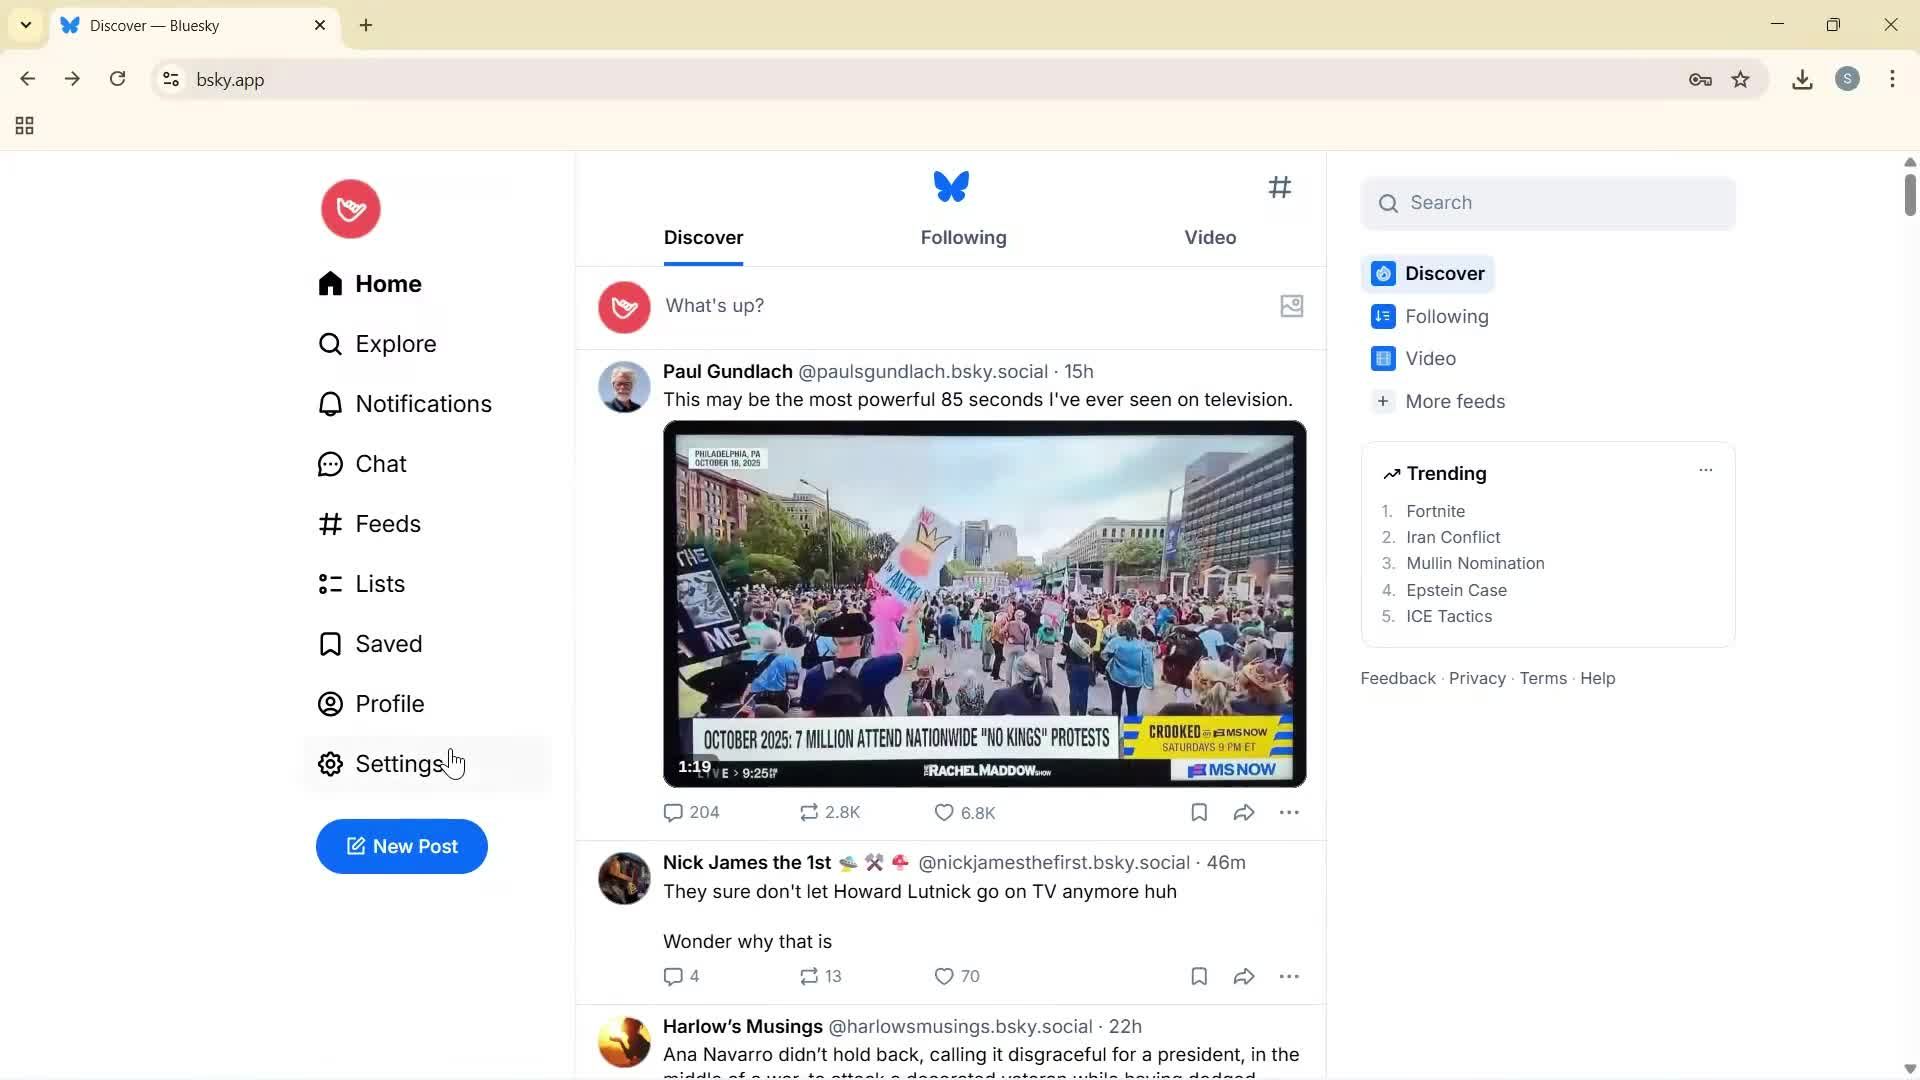Open your Saved posts
This screenshot has height=1080, width=1920.
pos(389,643)
